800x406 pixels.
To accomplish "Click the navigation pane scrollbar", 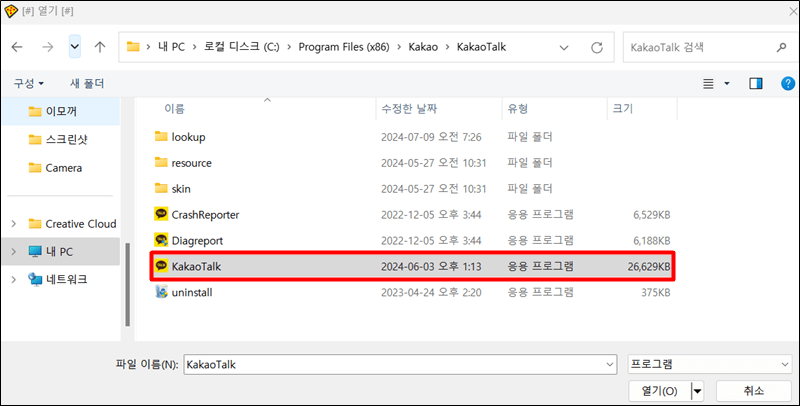I will click(127, 285).
